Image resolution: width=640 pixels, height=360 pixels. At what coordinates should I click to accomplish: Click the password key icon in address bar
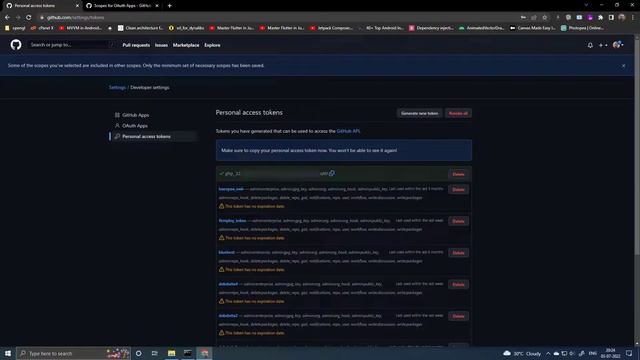(523, 18)
